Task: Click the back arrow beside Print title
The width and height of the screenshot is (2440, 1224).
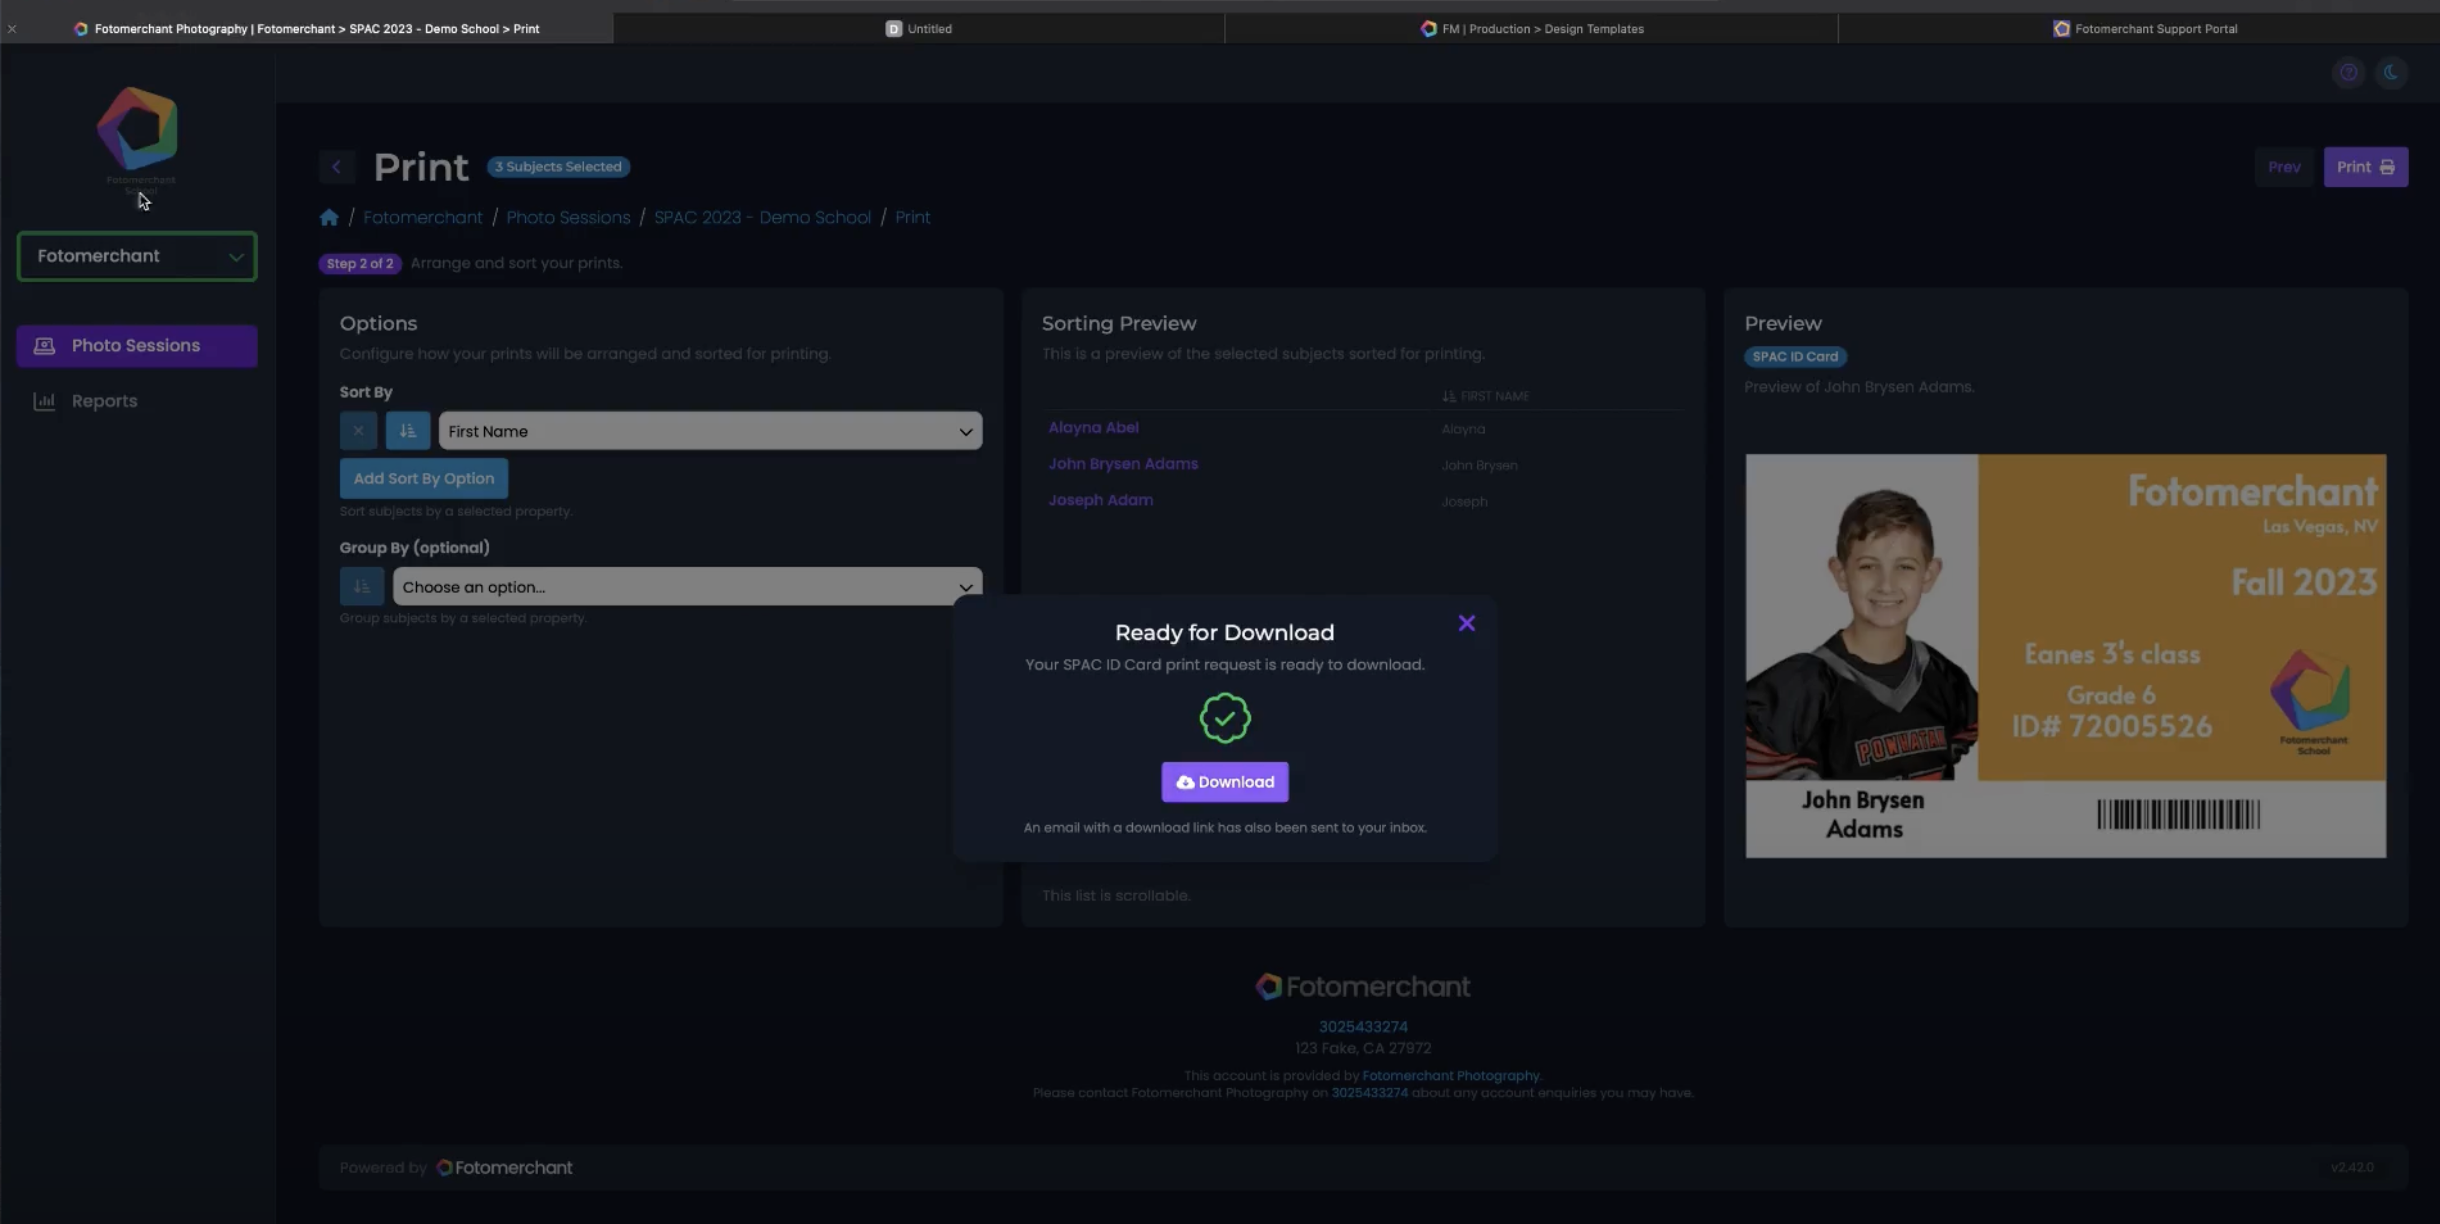Action: 337,167
